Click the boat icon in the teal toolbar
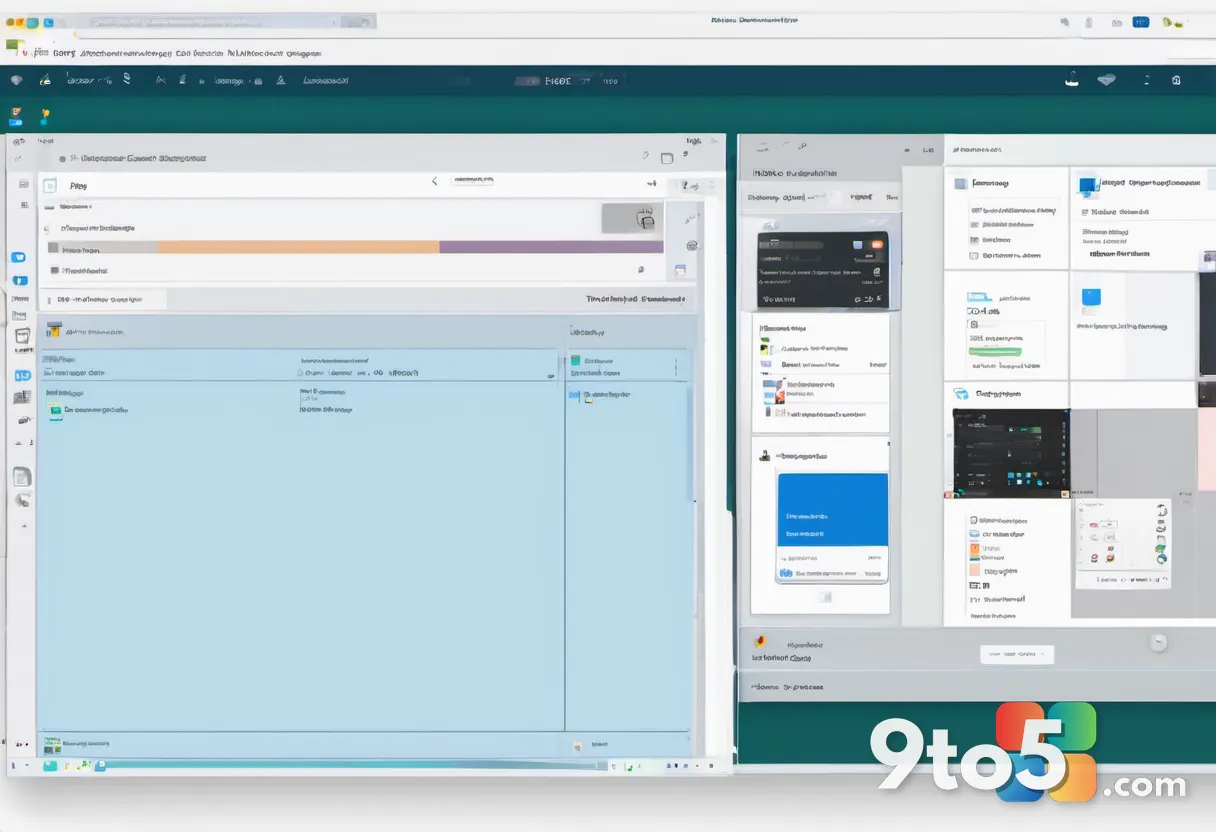The width and height of the screenshot is (1216, 832). click(1071, 79)
